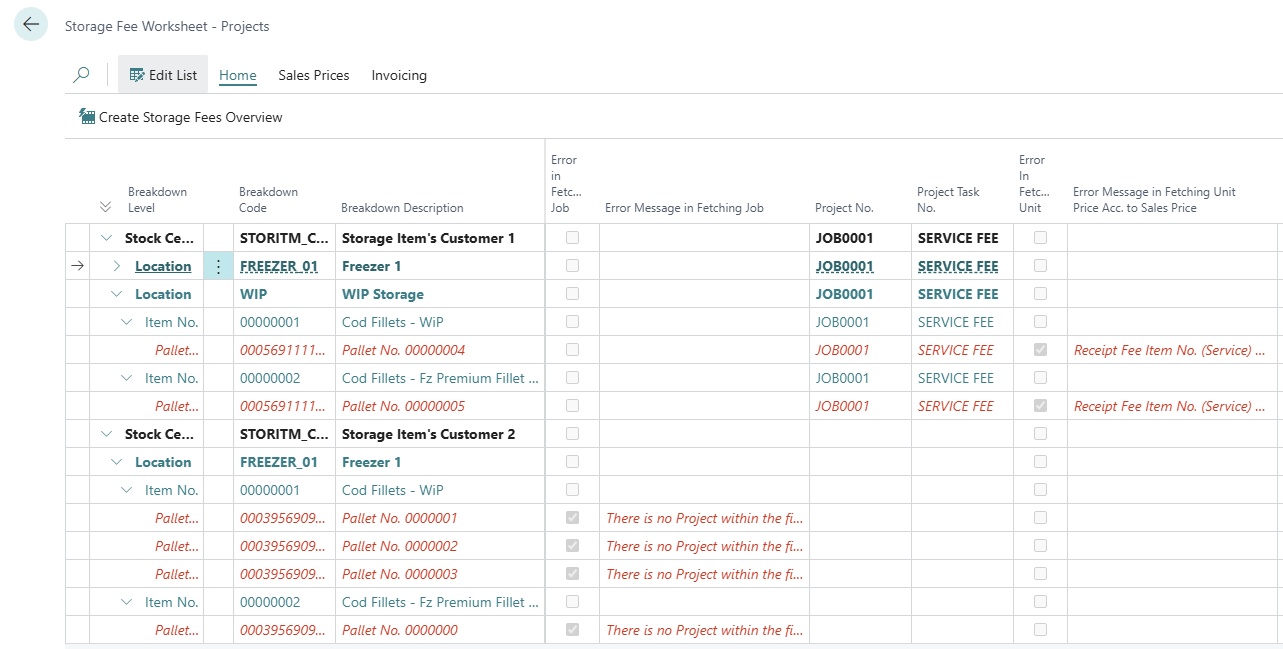
Task: Collapse Item No. 00000001 under WIP
Action: pos(126,322)
